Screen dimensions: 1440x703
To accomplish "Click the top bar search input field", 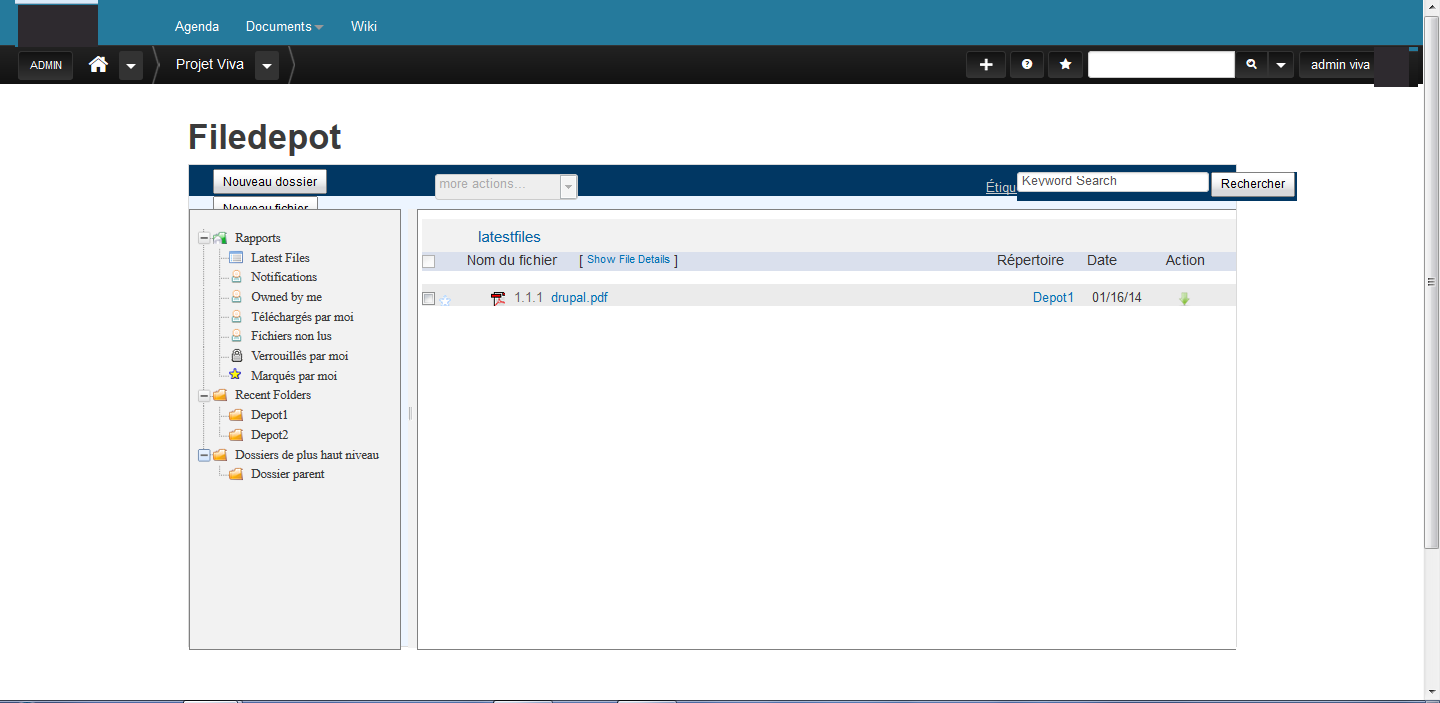I will 1161,65.
